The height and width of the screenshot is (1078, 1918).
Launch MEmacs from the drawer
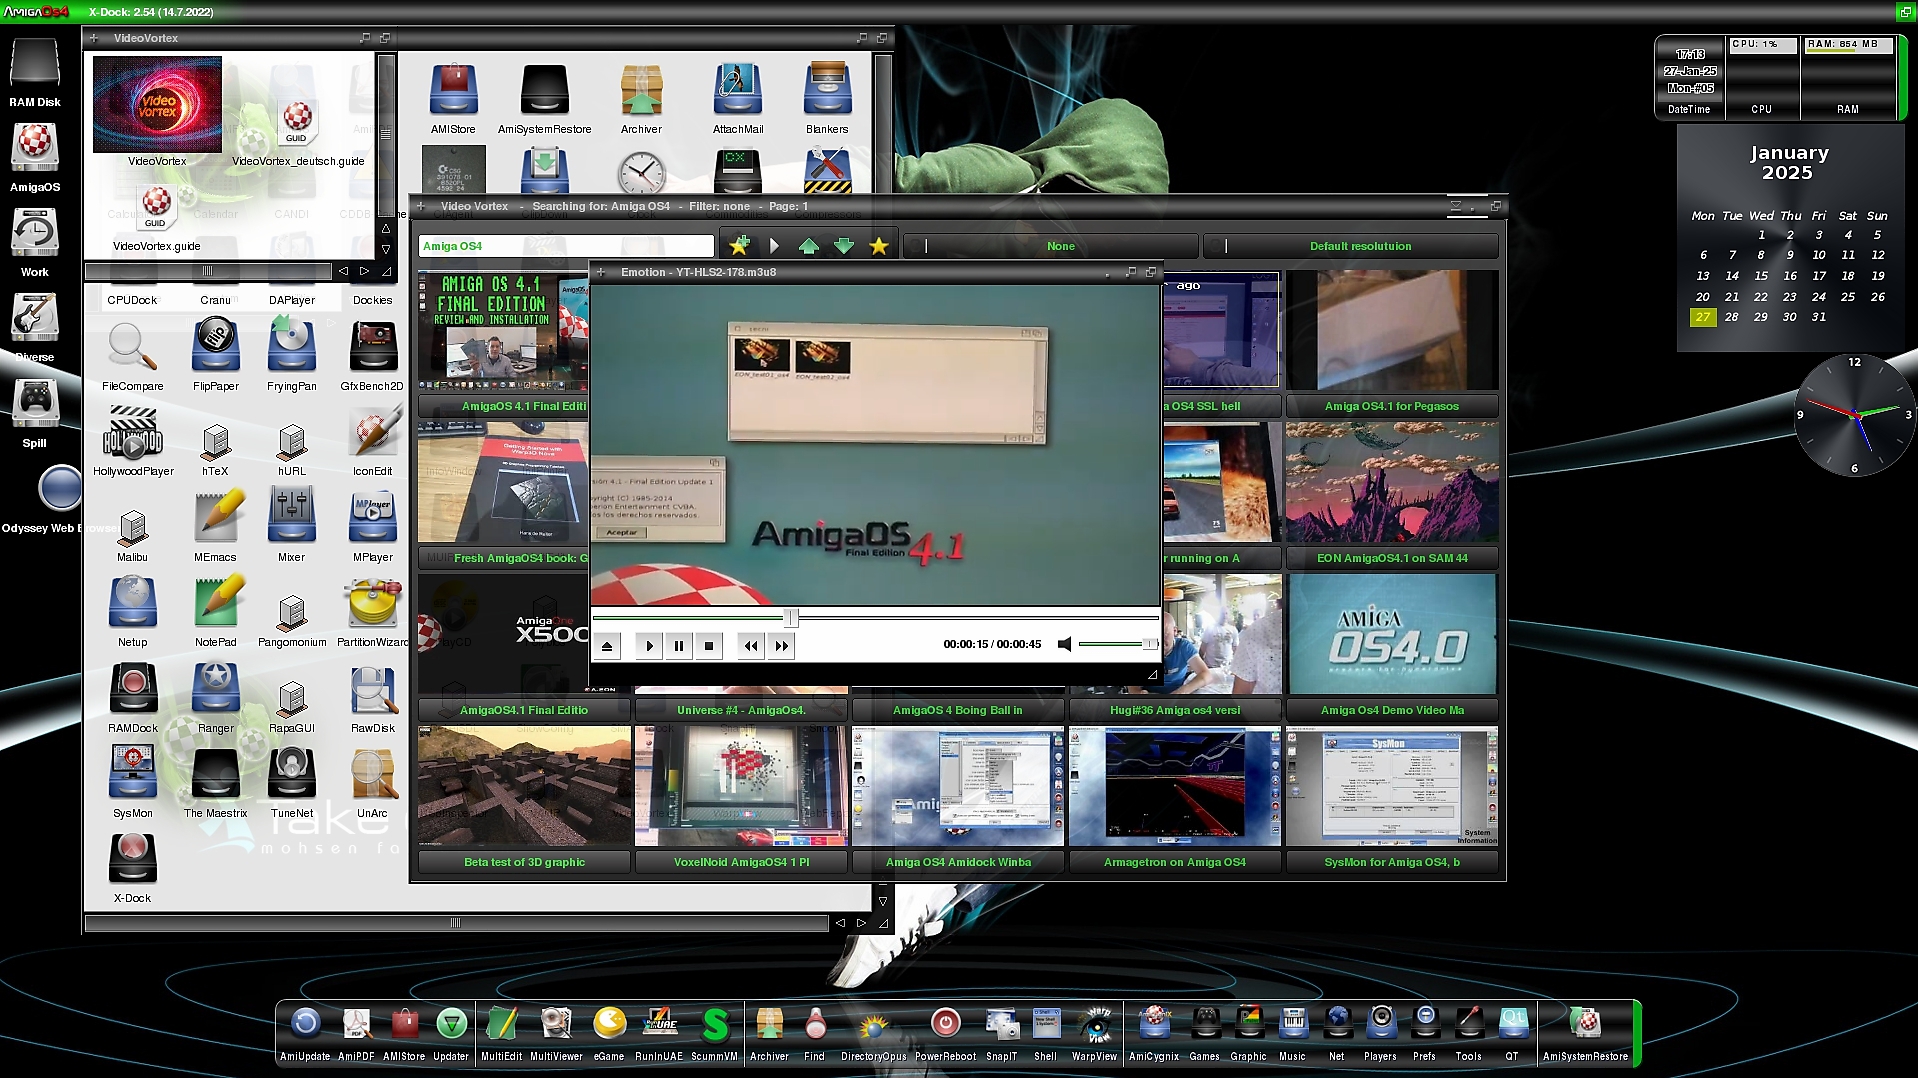(x=216, y=516)
